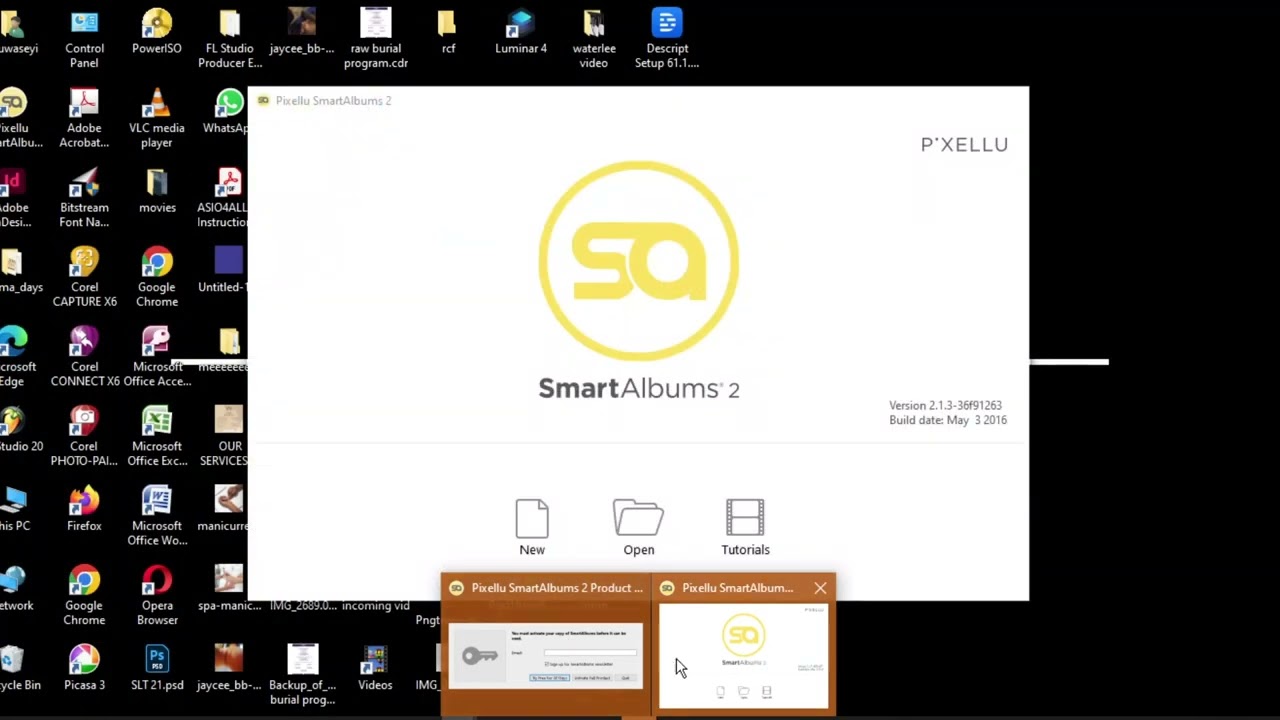The image size is (1280, 720).
Task: Open FL Studio Producer Edition shortcut
Action: 229,38
